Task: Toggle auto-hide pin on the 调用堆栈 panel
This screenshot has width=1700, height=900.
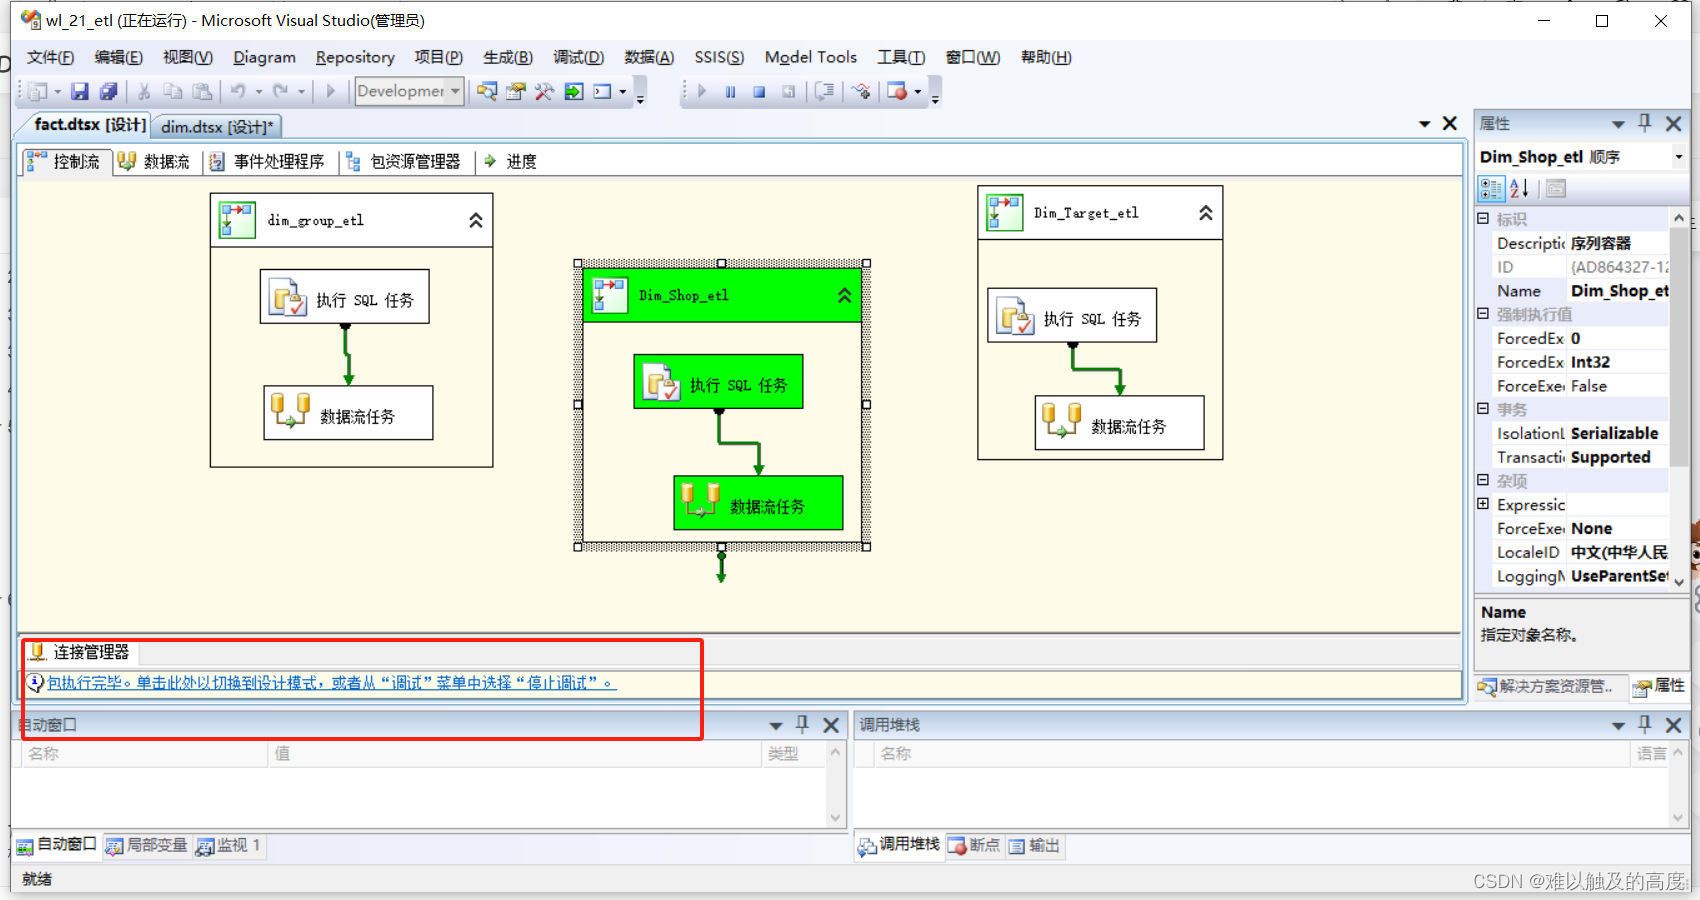Action: [1645, 724]
